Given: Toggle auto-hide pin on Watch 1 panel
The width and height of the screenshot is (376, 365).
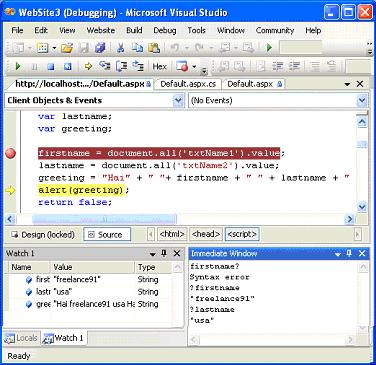Looking at the screenshot, I should (164, 253).
